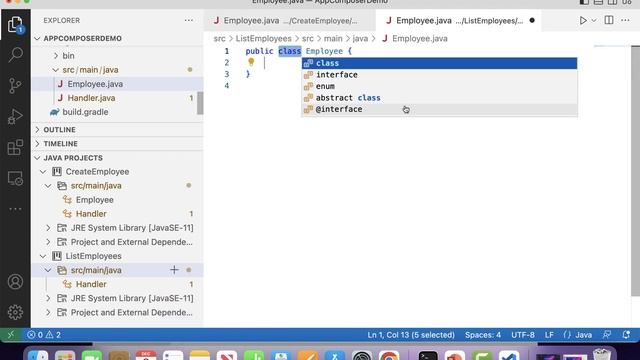Image resolution: width=640 pixels, height=360 pixels.
Task: Open Finder from the dock
Action: tap(38, 356)
